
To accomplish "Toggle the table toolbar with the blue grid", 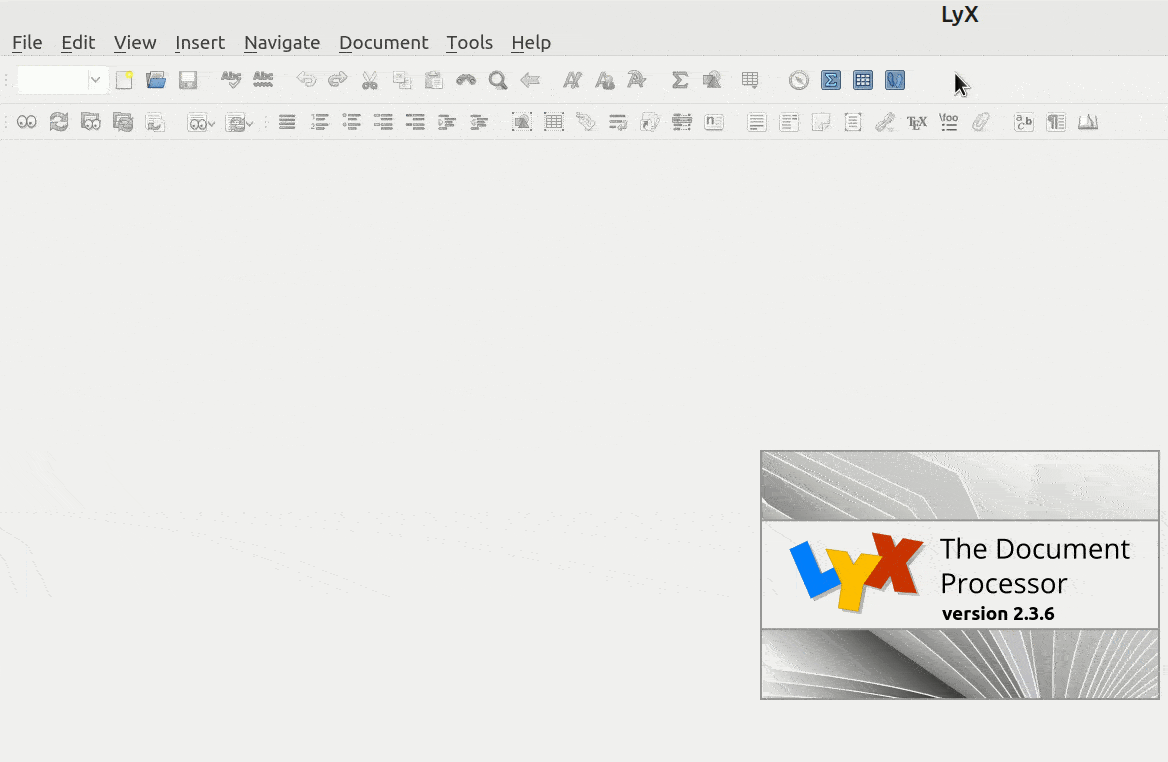I will click(x=863, y=80).
